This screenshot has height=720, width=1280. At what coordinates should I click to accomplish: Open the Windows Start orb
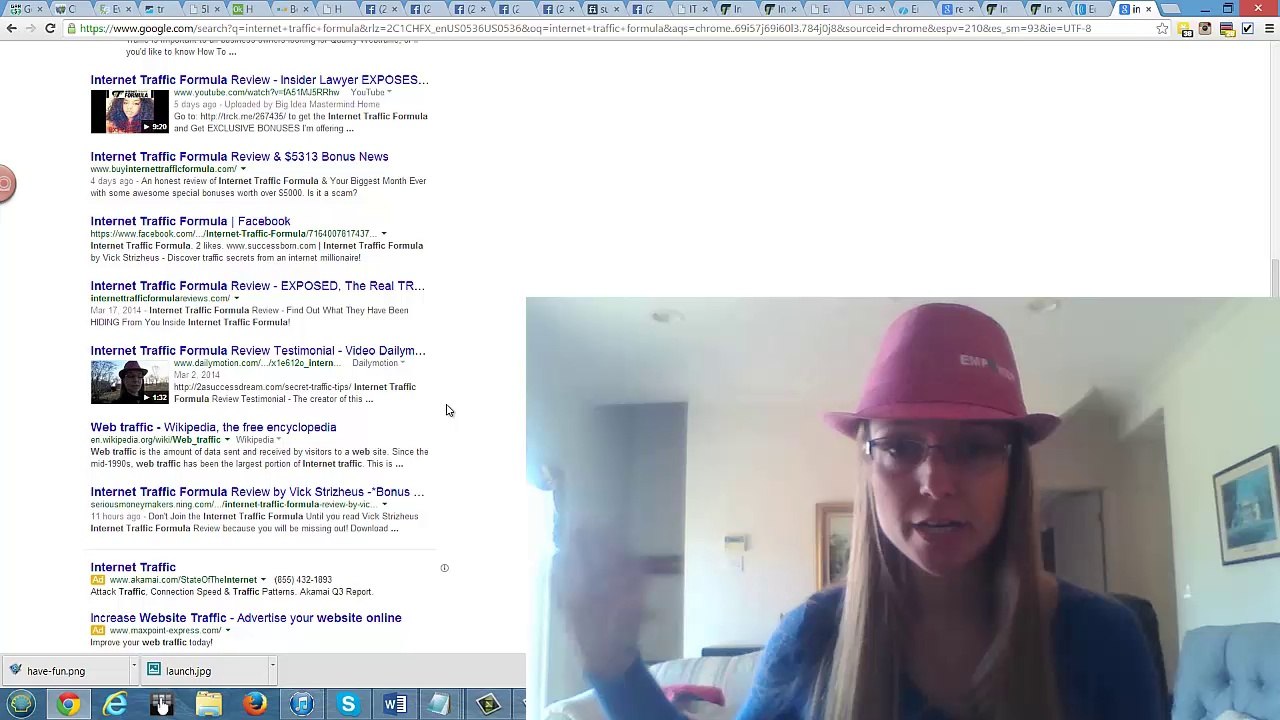[21, 705]
